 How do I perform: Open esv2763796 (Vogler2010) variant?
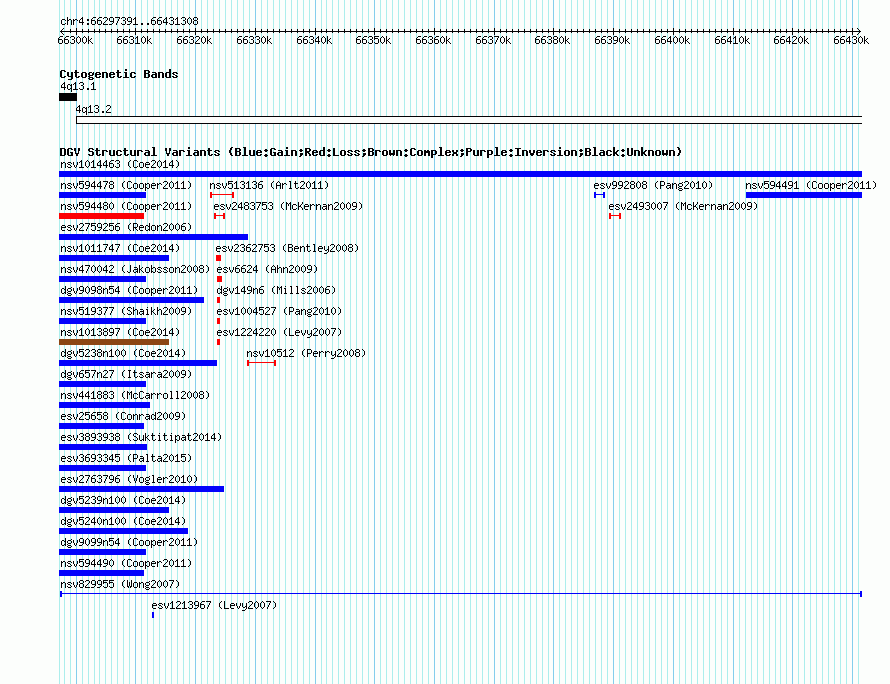[129, 480]
